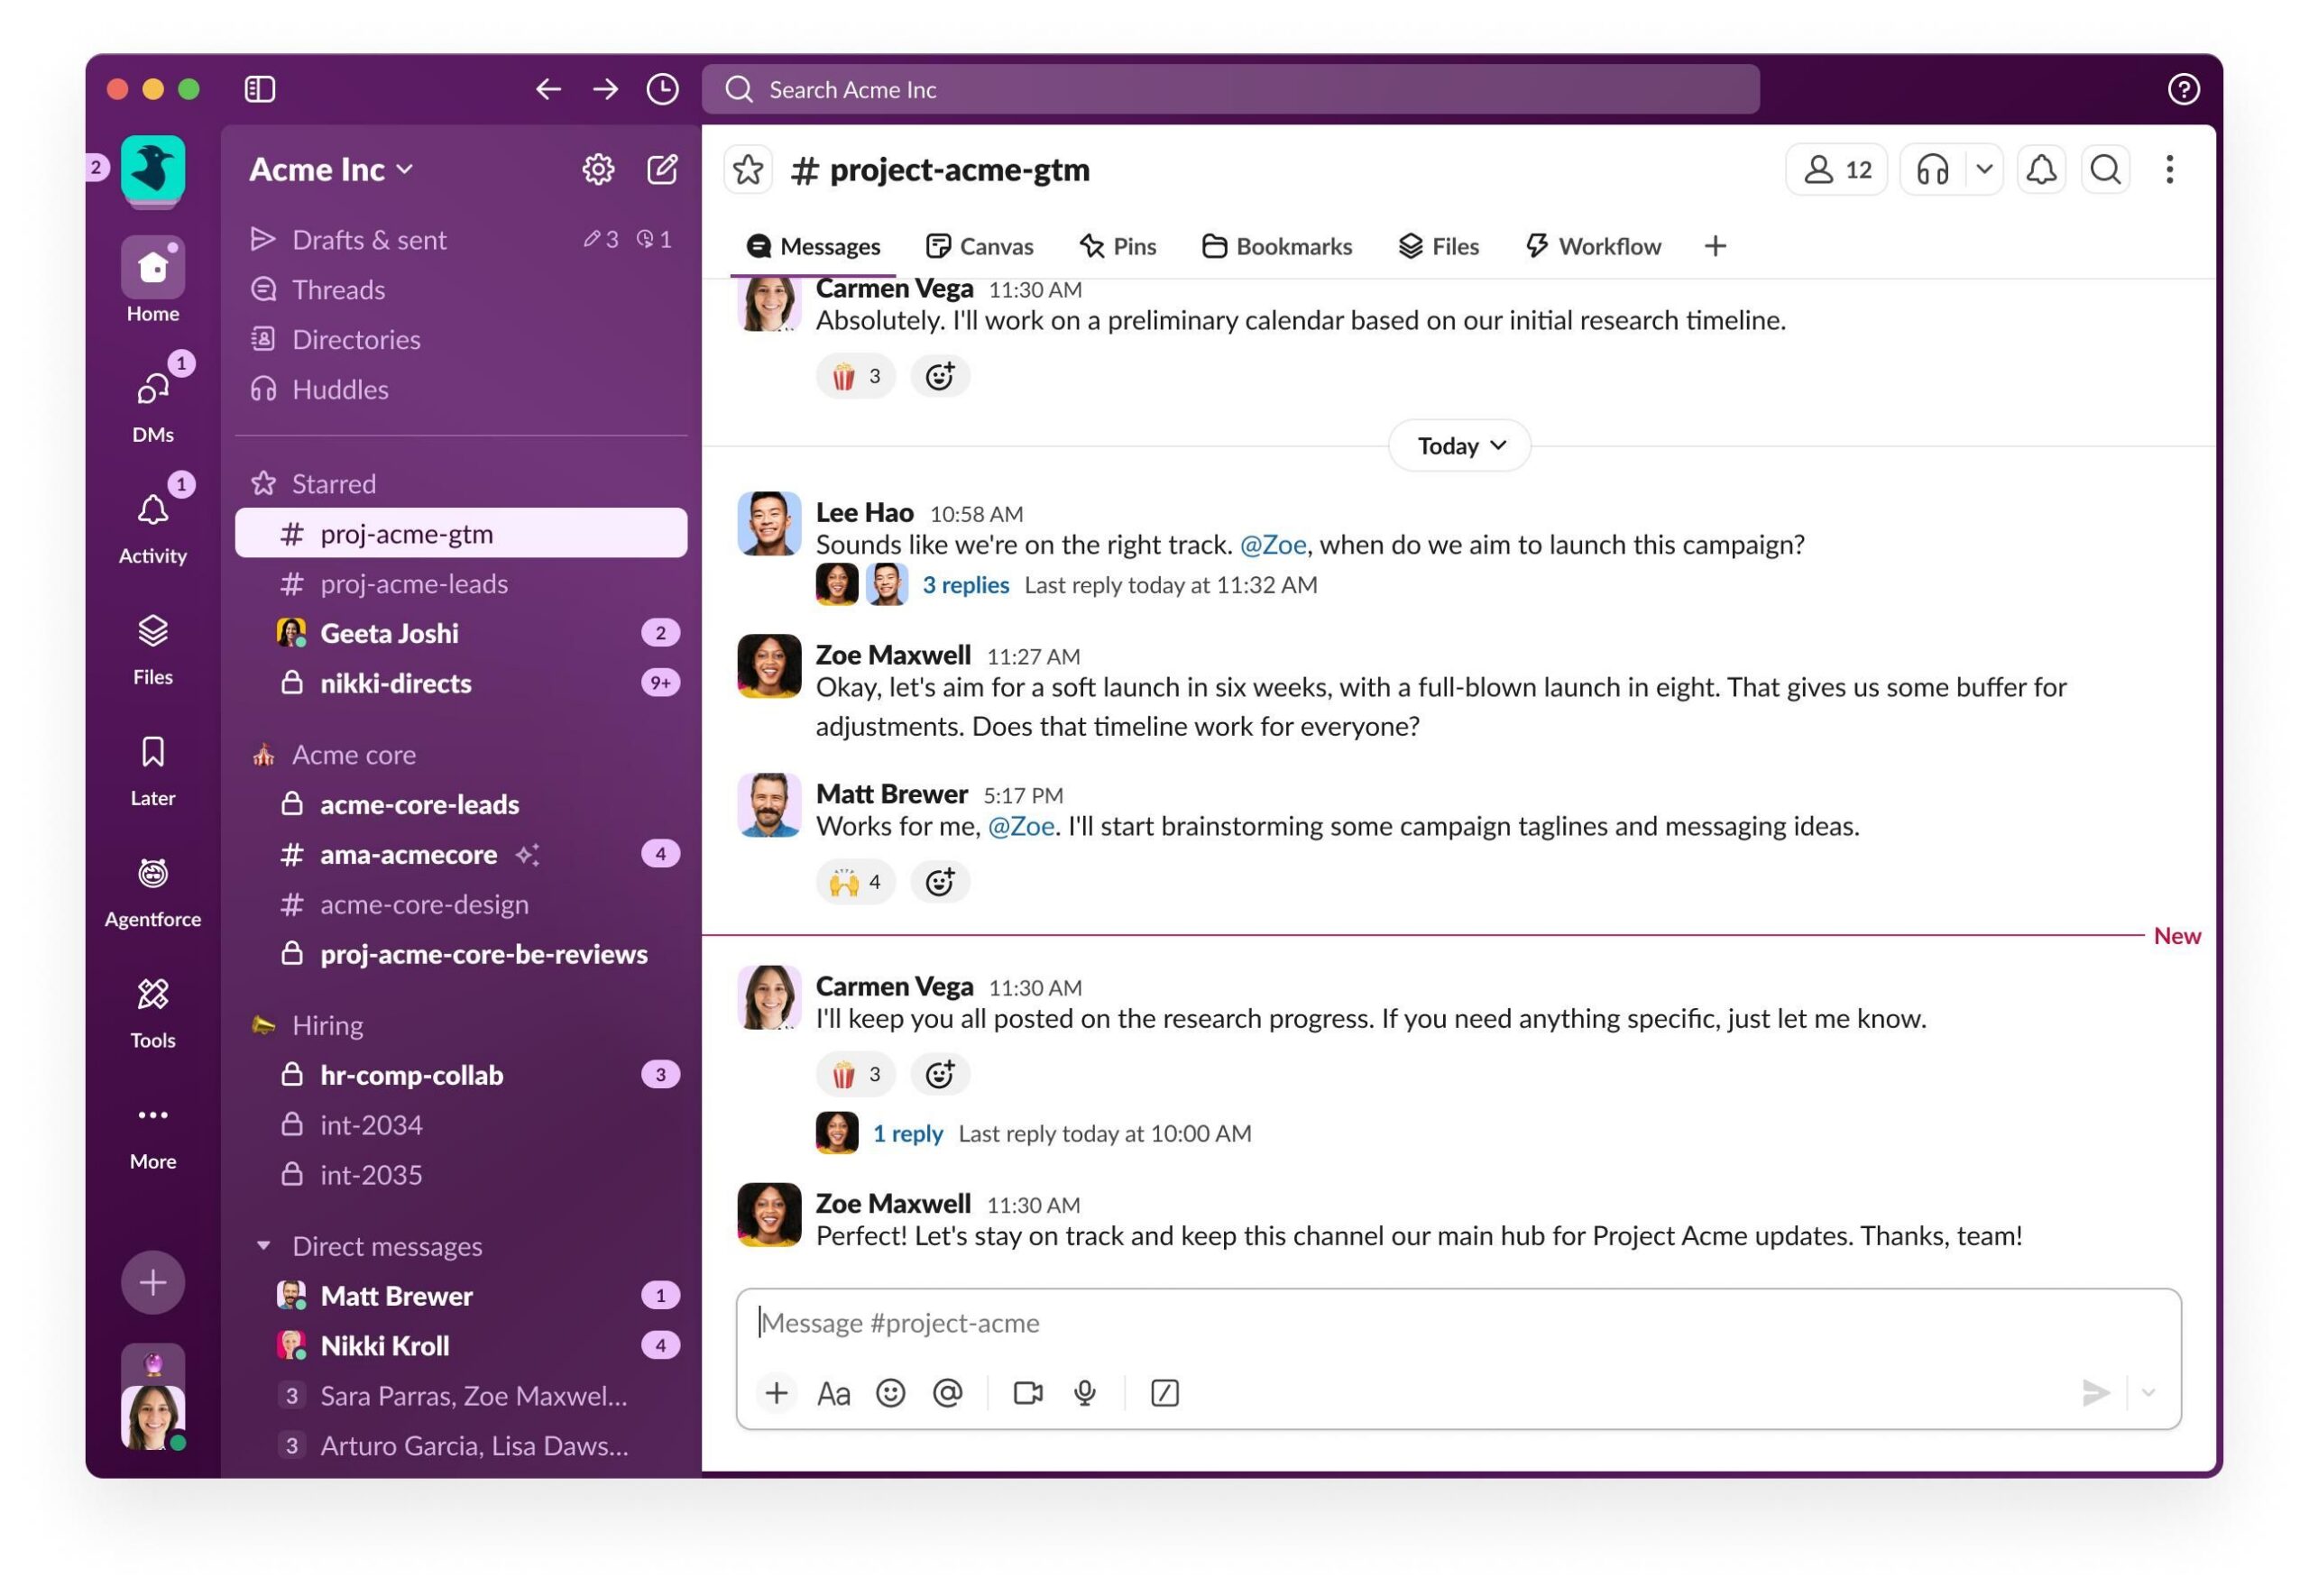Image resolution: width=2309 pixels, height=1596 pixels.
Task: Open Nikki Kroll direct message
Action: [461, 1345]
